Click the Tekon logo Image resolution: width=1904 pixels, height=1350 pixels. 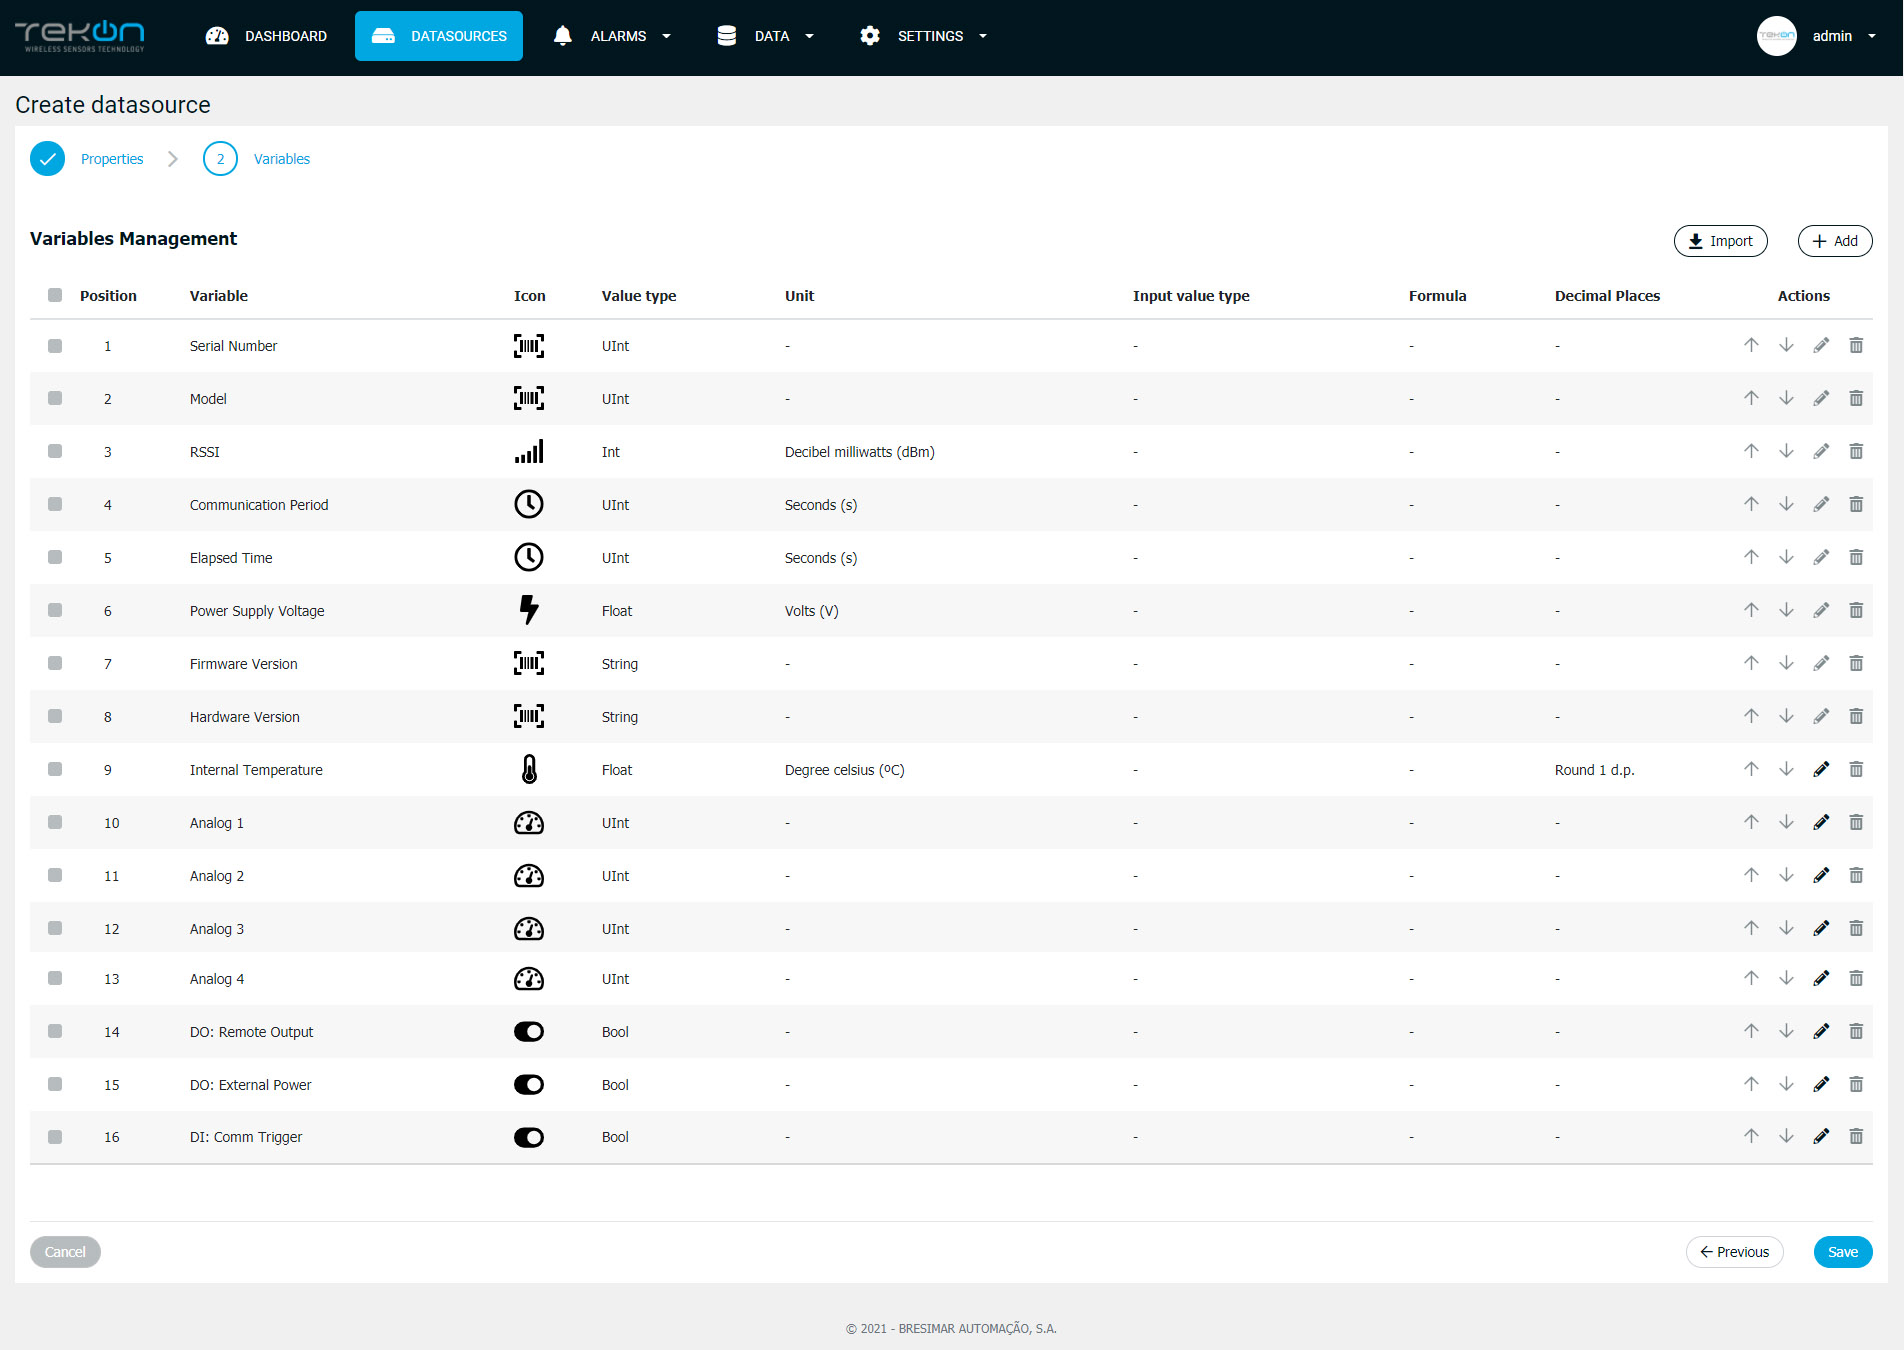point(80,36)
